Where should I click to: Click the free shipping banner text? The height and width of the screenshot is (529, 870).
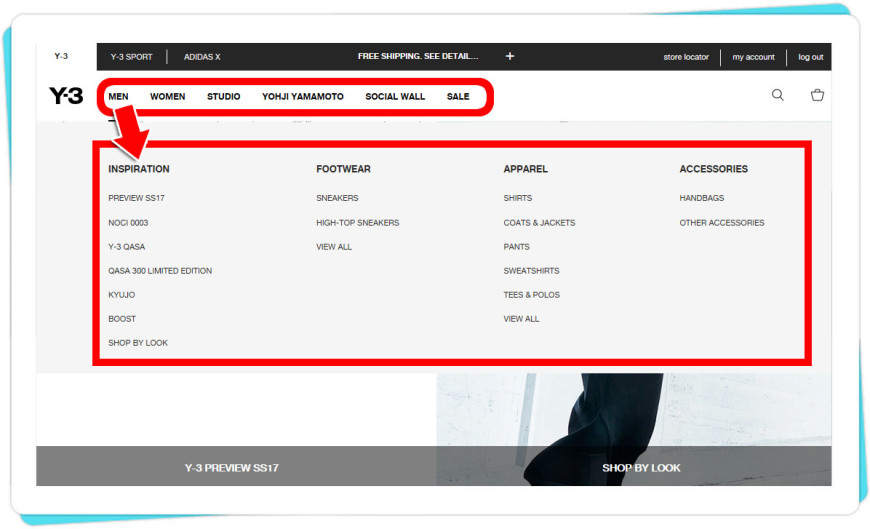coord(418,56)
